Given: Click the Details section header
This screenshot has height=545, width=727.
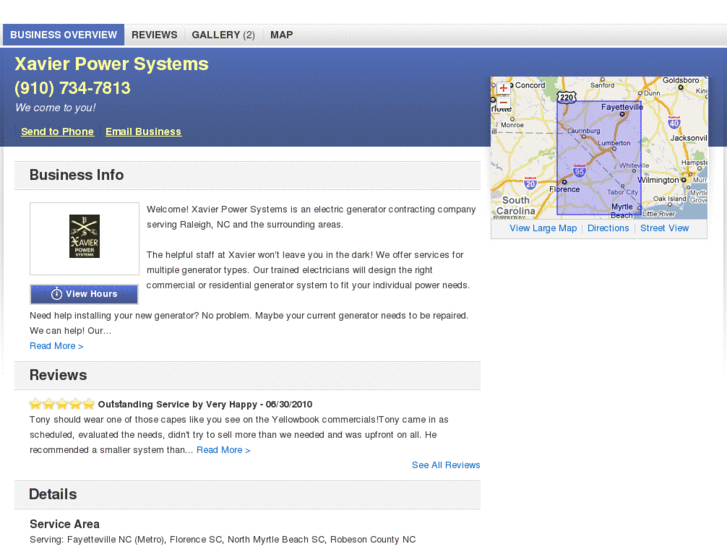Looking at the screenshot, I should tap(247, 494).
